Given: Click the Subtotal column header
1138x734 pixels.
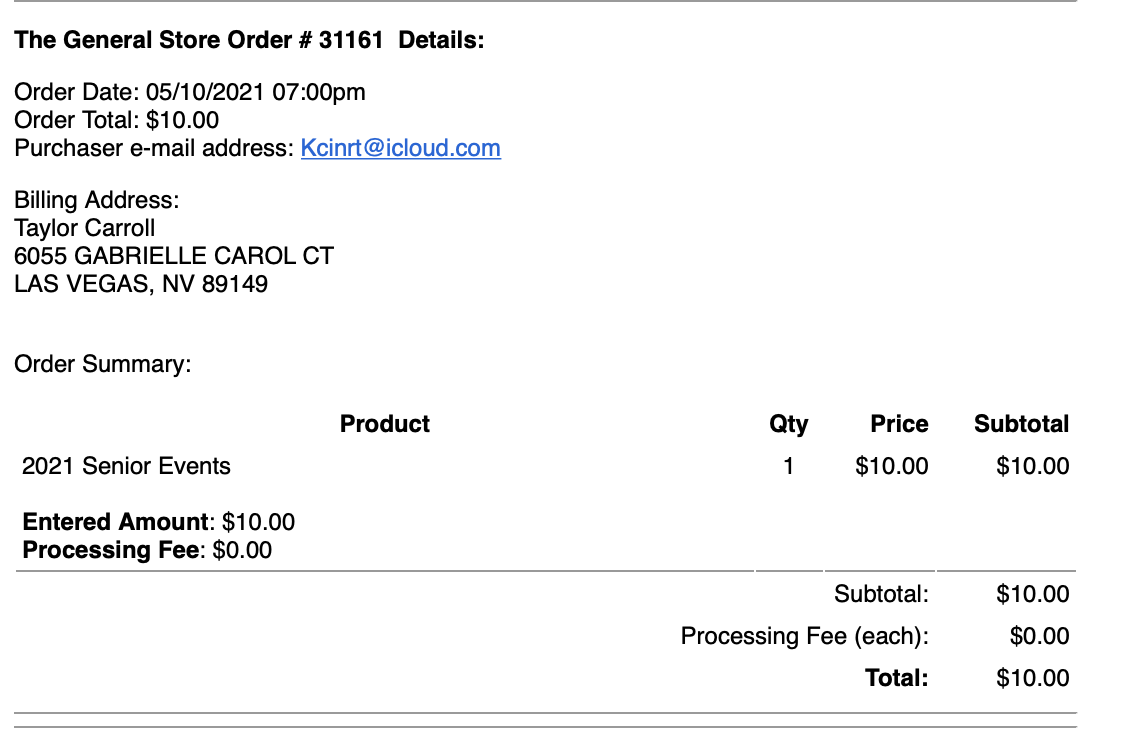Looking at the screenshot, I should click(x=1021, y=424).
